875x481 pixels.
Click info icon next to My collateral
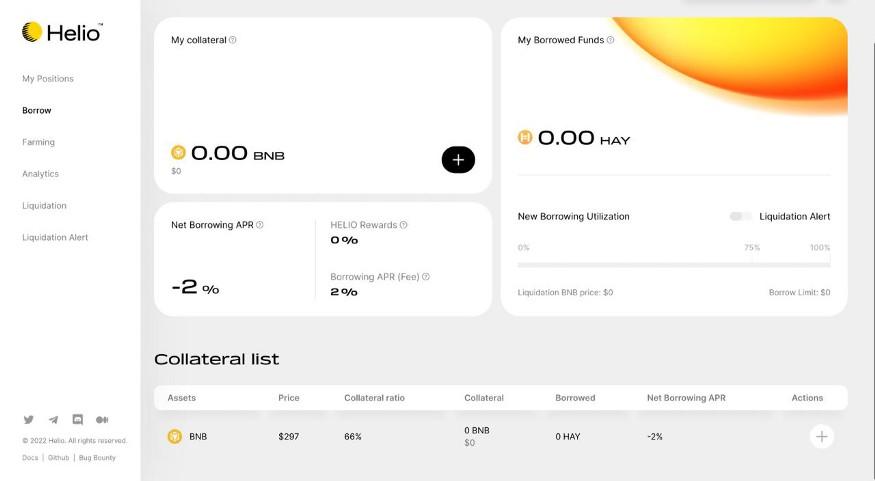[233, 40]
